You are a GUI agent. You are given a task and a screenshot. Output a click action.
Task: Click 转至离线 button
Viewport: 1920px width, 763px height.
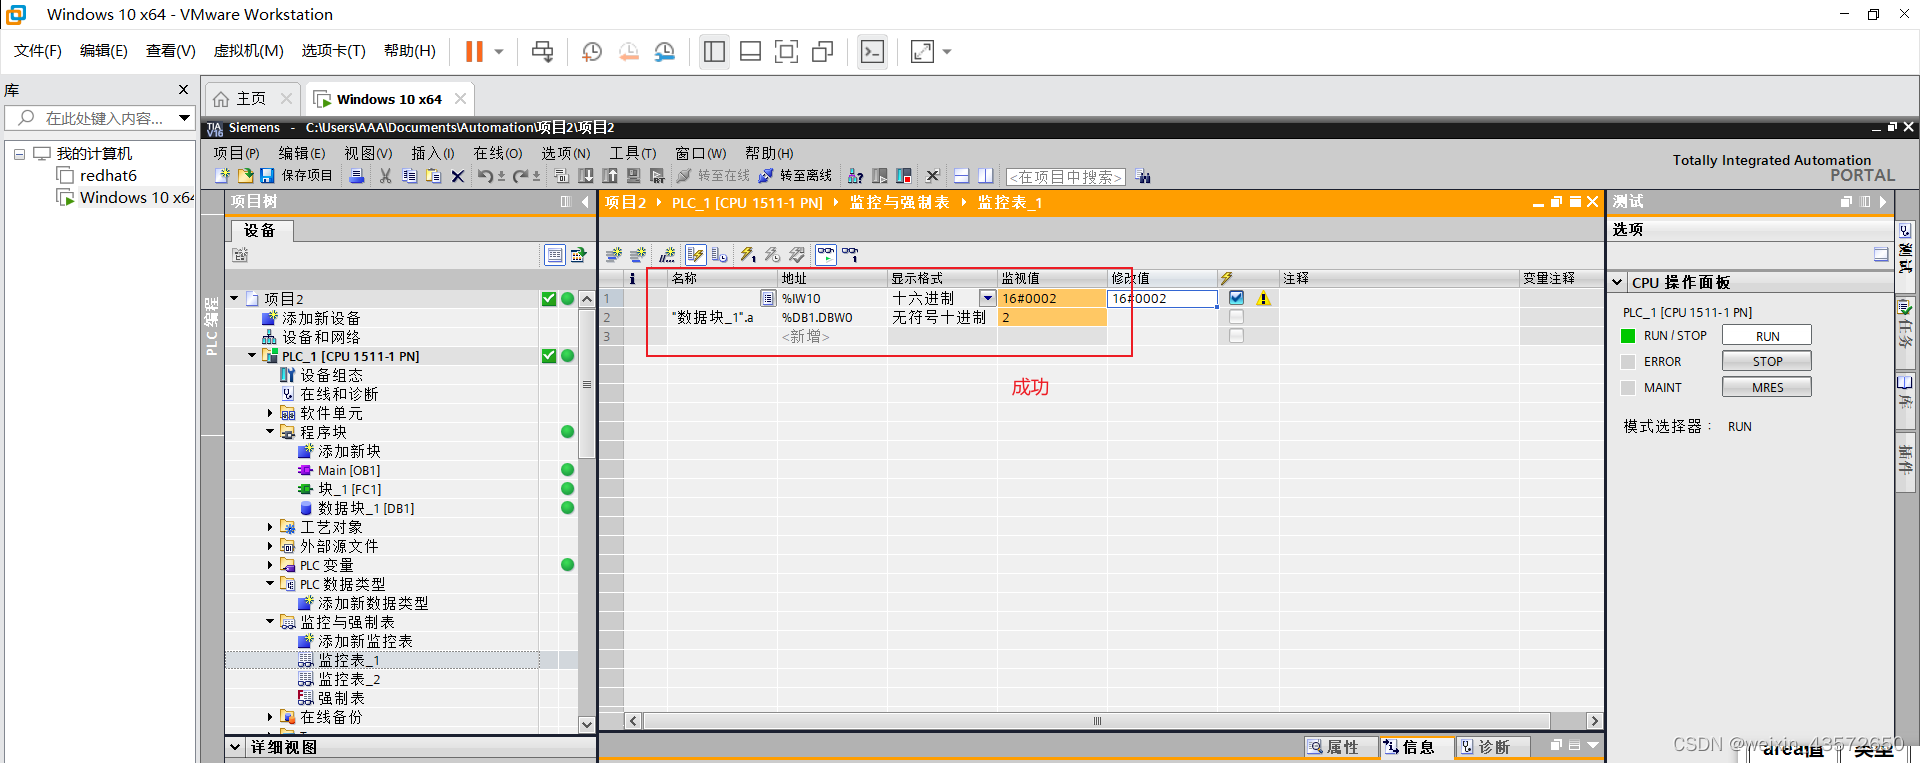click(x=795, y=176)
